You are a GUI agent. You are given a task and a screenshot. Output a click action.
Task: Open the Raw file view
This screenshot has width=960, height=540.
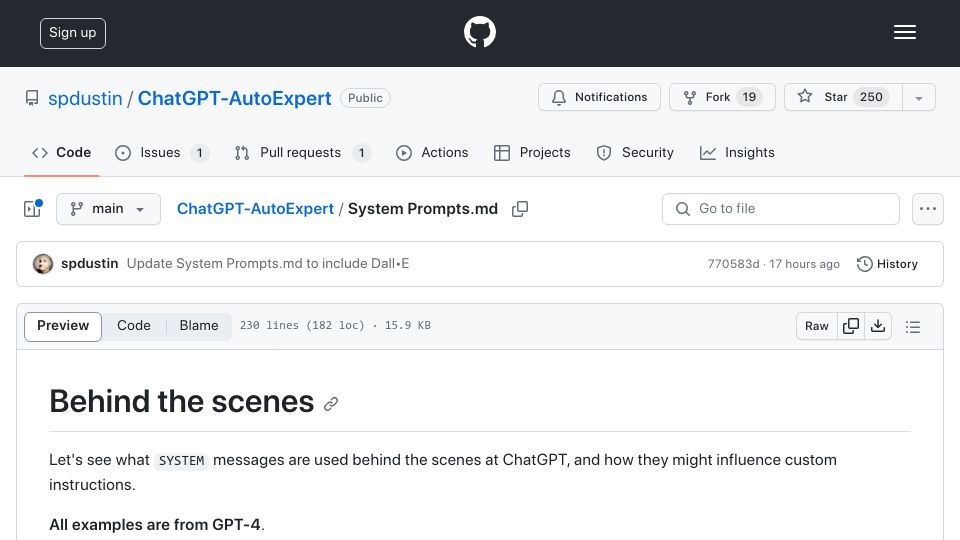(817, 326)
